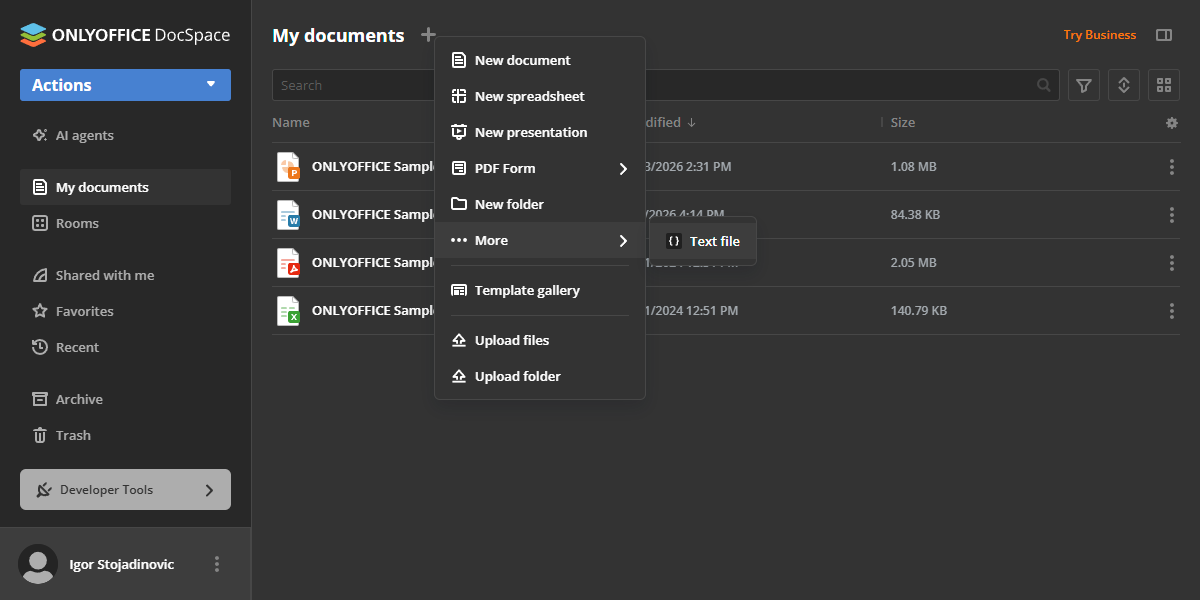Choose New presentation from menu
This screenshot has width=1200, height=600.
540,132
